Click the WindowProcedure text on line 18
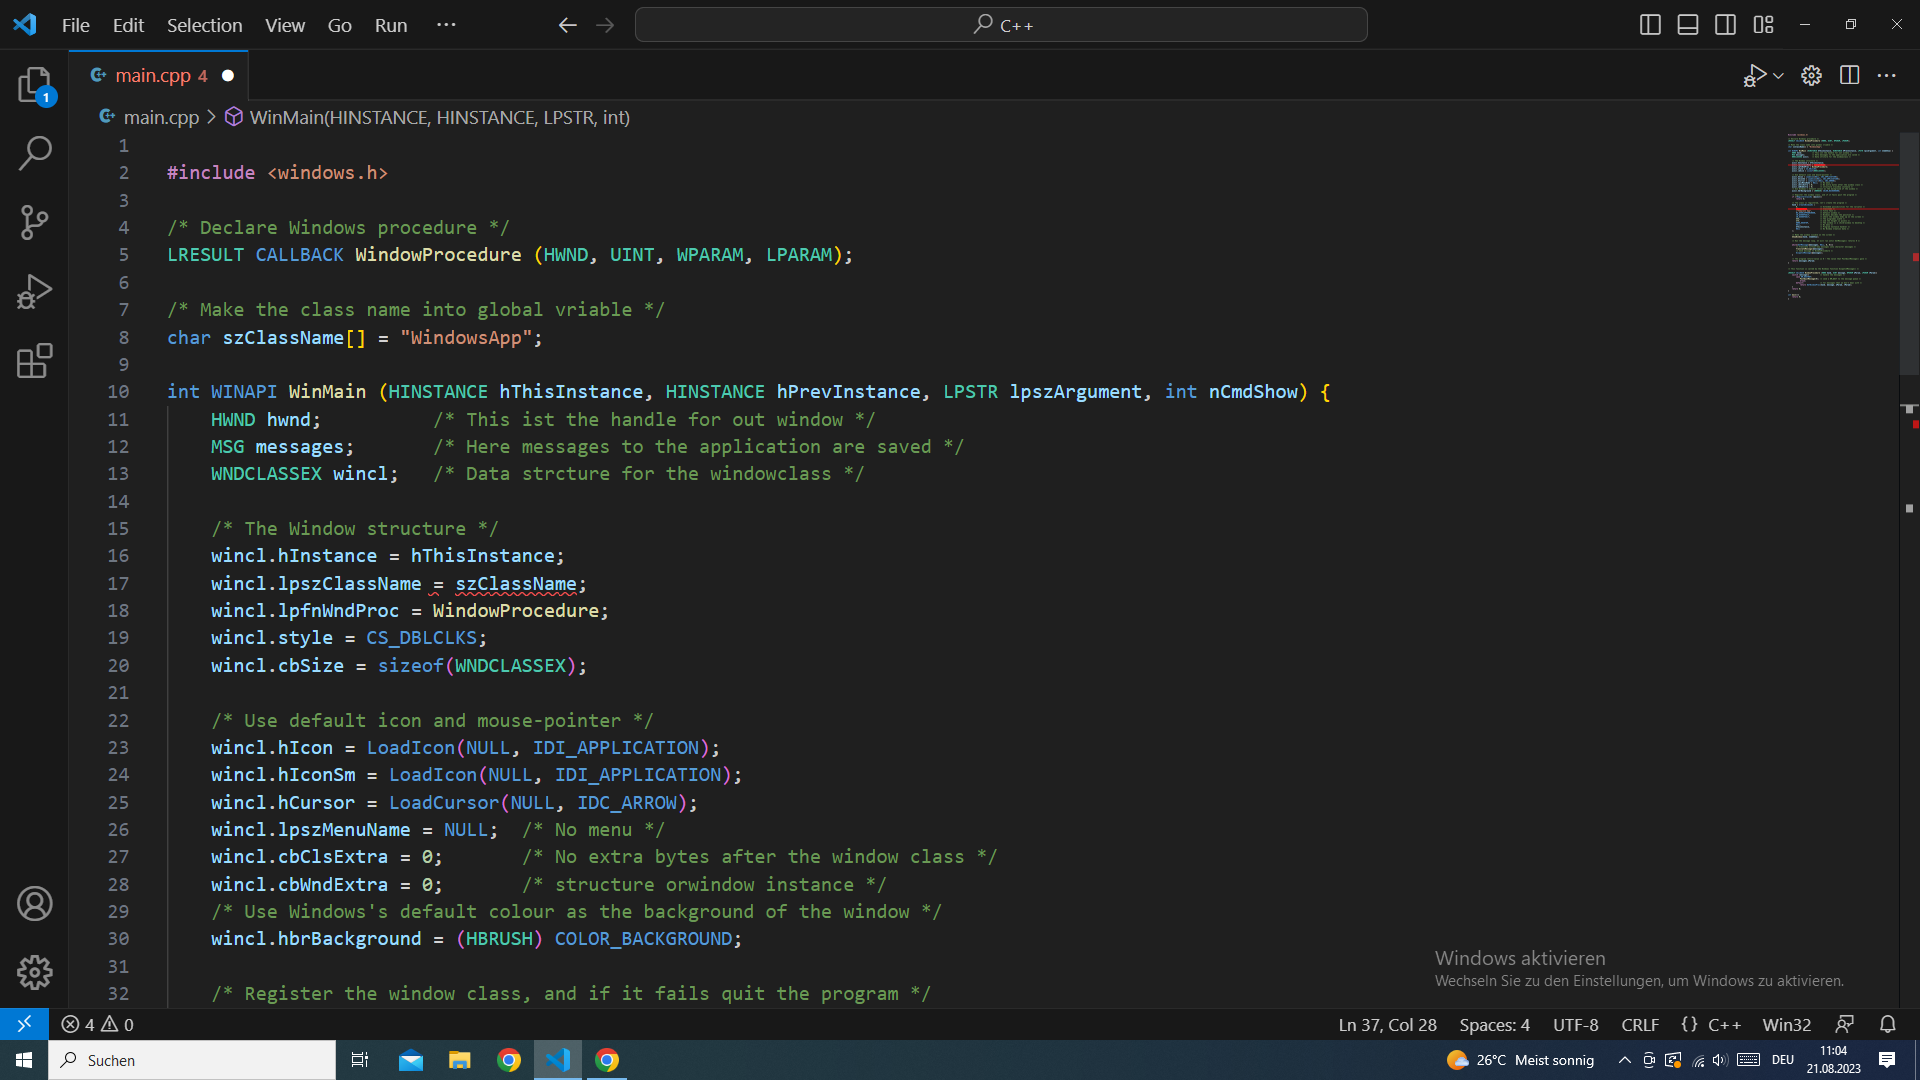The width and height of the screenshot is (1920, 1080). click(x=515, y=611)
